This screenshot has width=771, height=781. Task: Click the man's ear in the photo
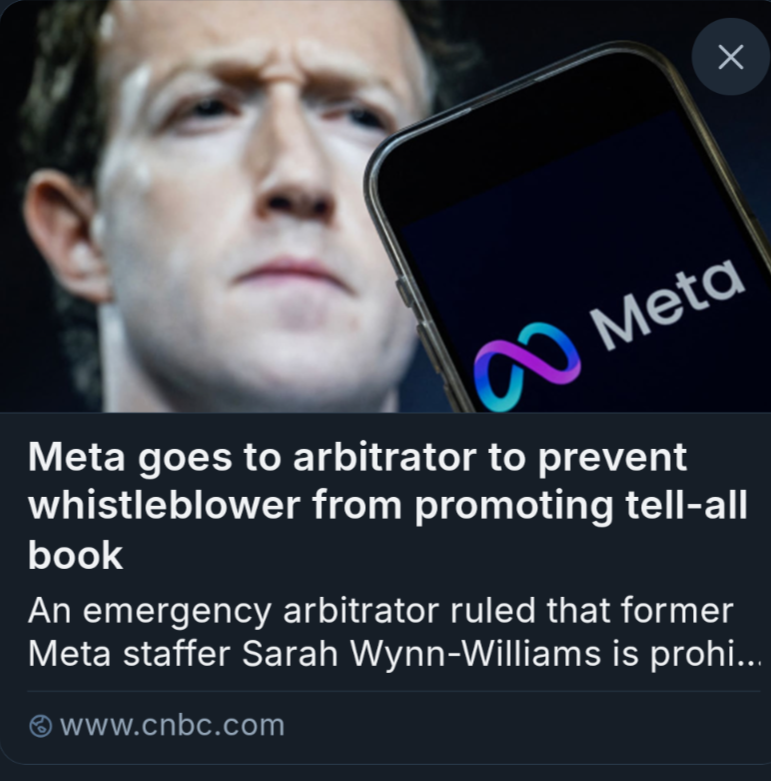coord(62,235)
